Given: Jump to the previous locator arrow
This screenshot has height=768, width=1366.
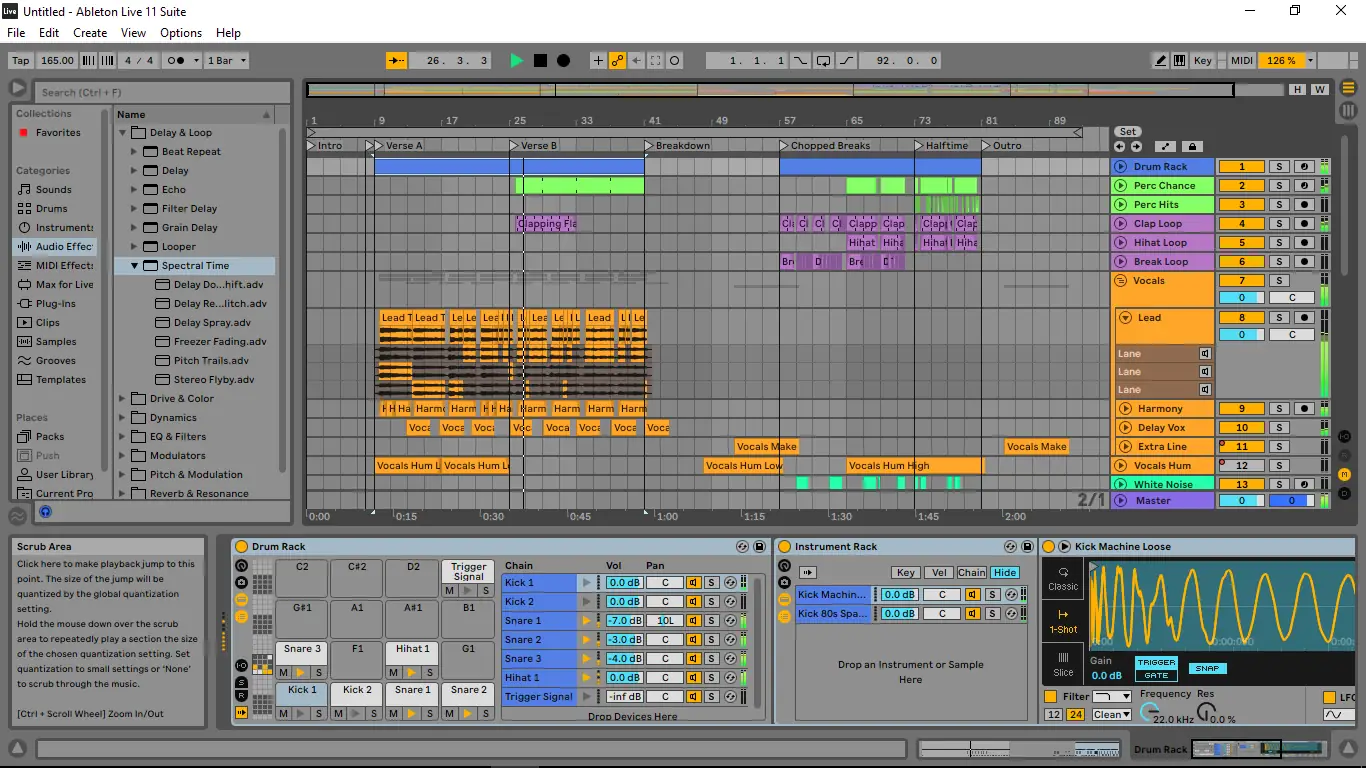Looking at the screenshot, I should coord(1121,147).
